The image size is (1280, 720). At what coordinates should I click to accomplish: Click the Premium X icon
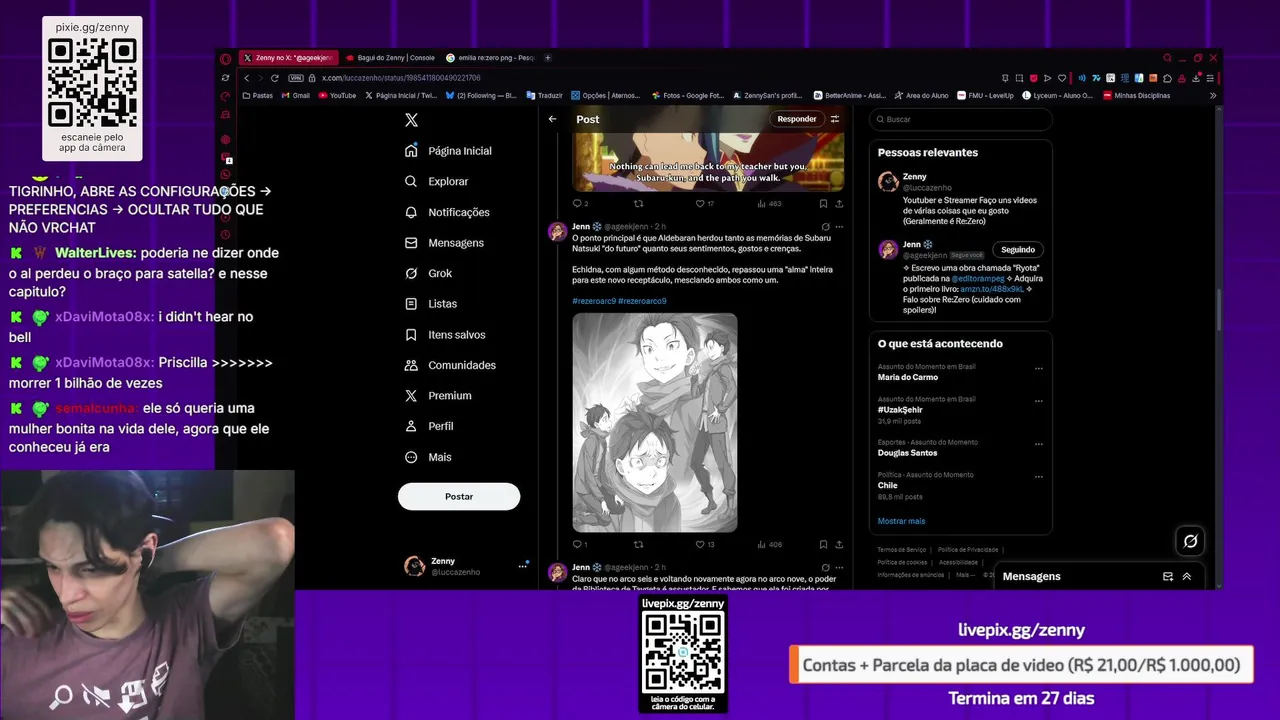coord(411,396)
